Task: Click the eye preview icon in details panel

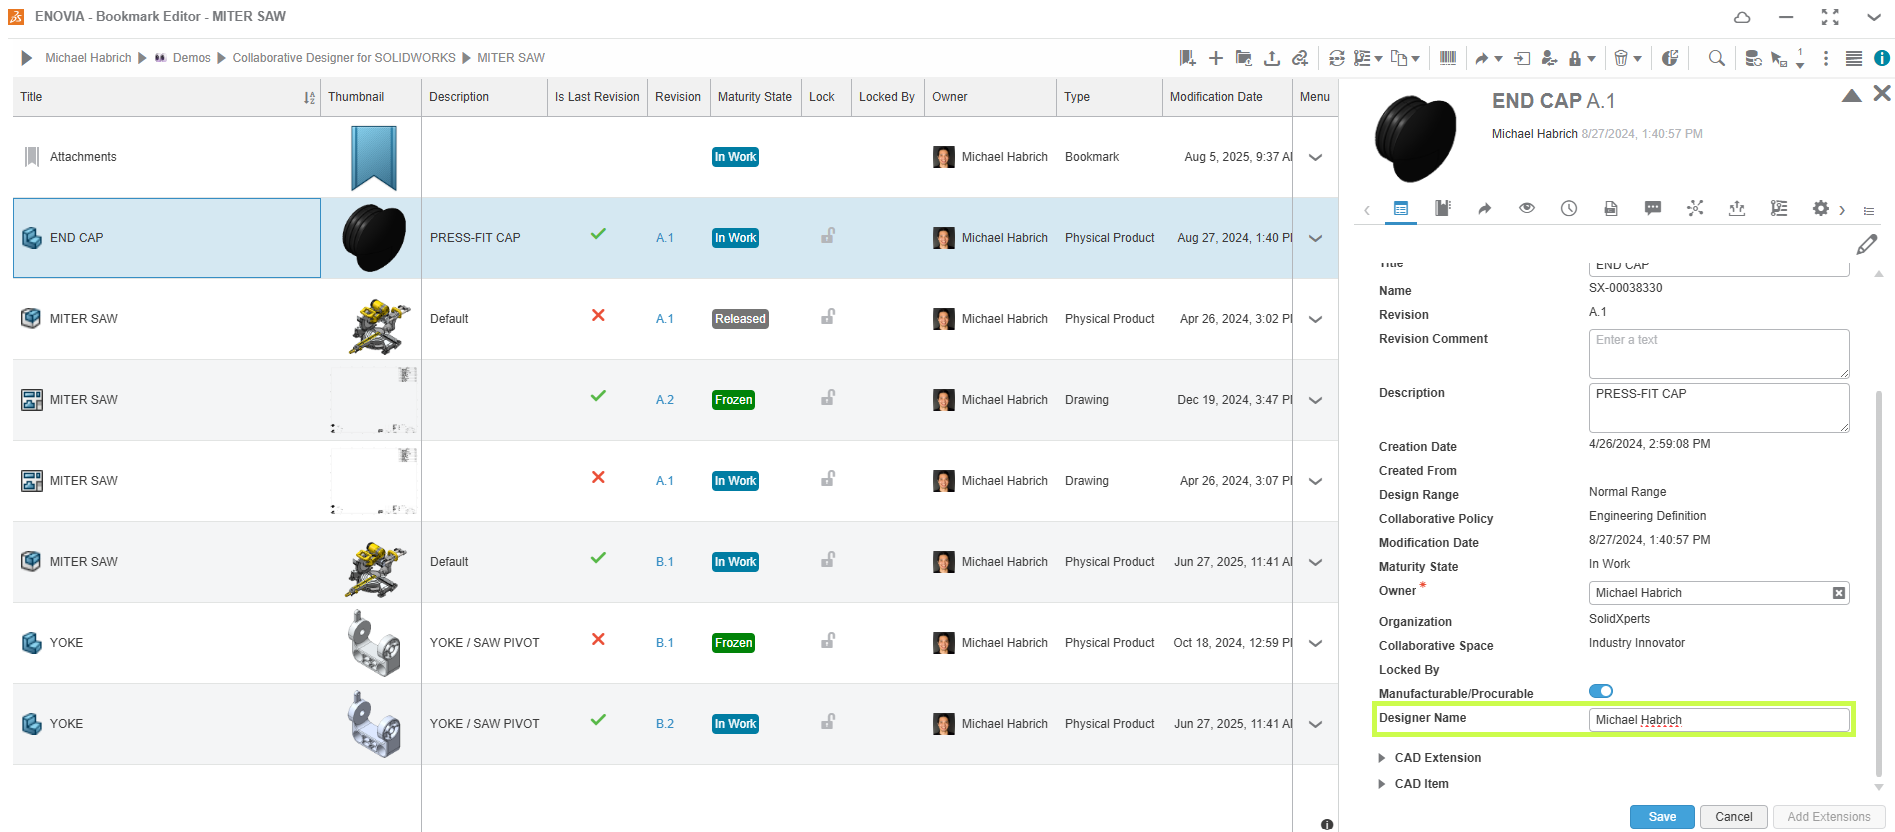Action: click(x=1527, y=208)
